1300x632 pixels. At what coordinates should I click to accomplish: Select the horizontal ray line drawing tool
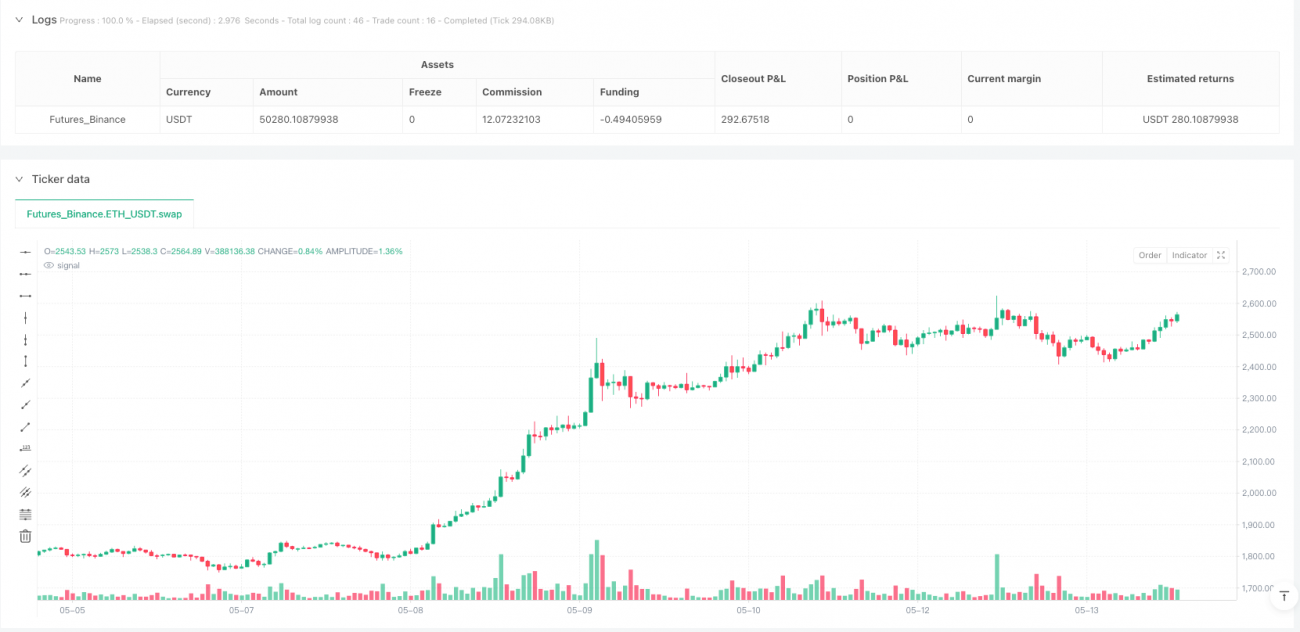[26, 273]
